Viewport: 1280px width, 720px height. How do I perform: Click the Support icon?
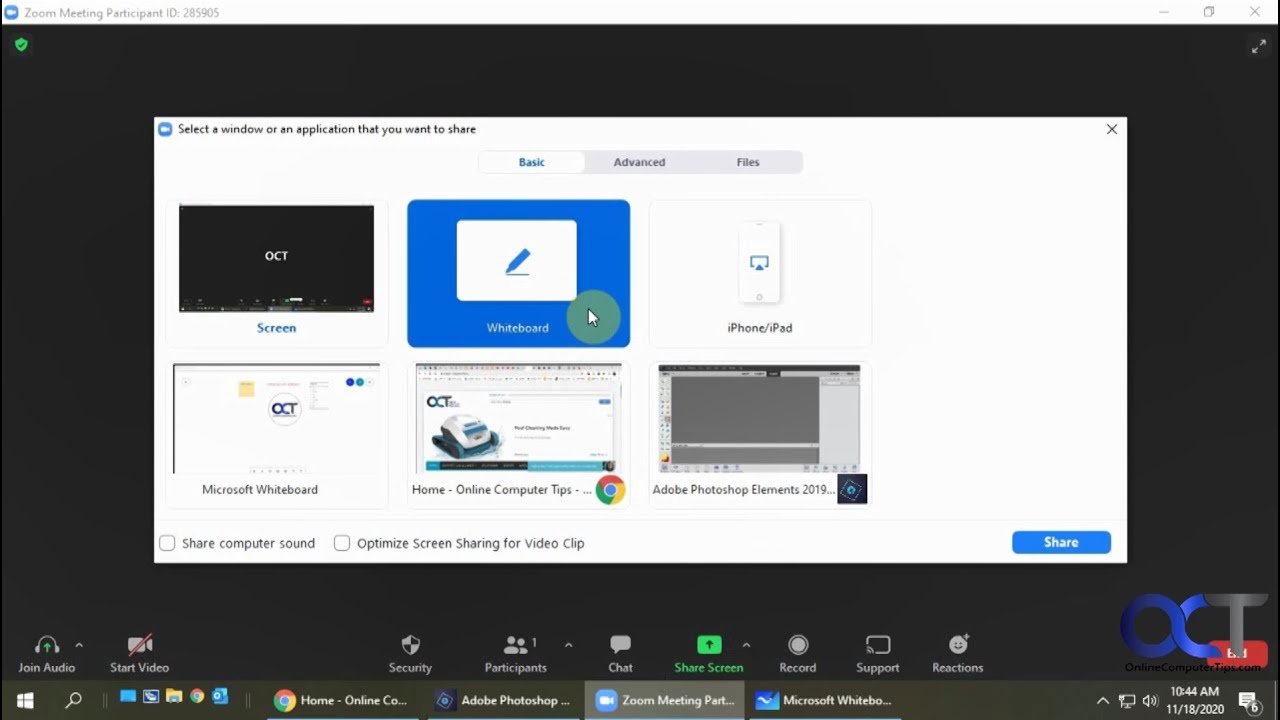coord(878,645)
